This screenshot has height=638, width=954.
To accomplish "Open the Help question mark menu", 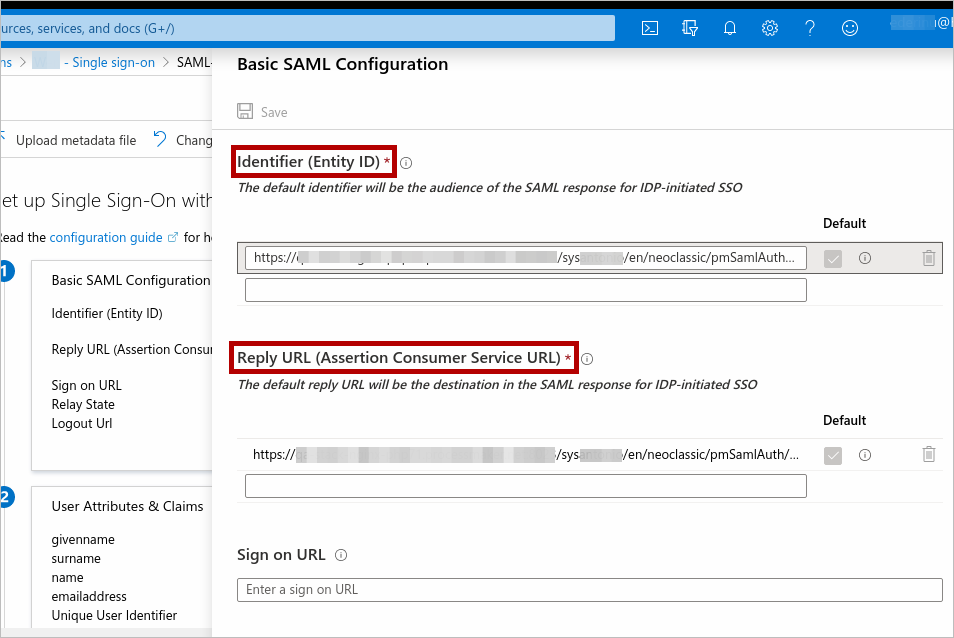I will pos(810,28).
